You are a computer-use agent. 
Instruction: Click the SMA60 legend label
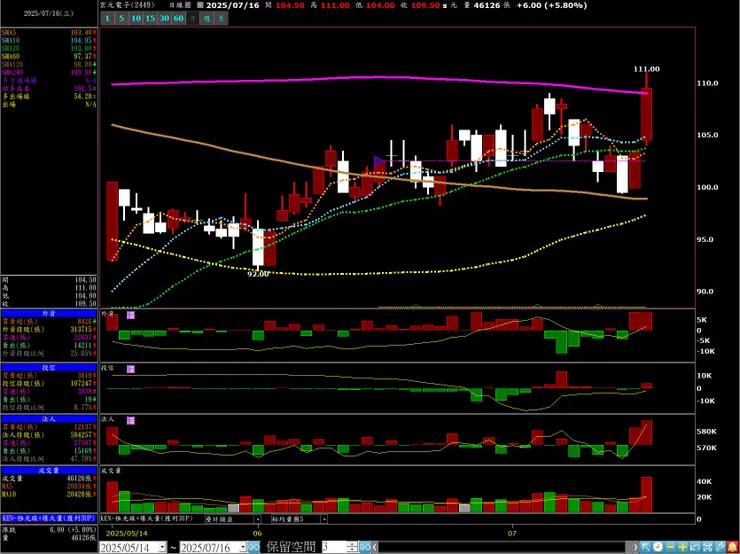tap(10, 56)
